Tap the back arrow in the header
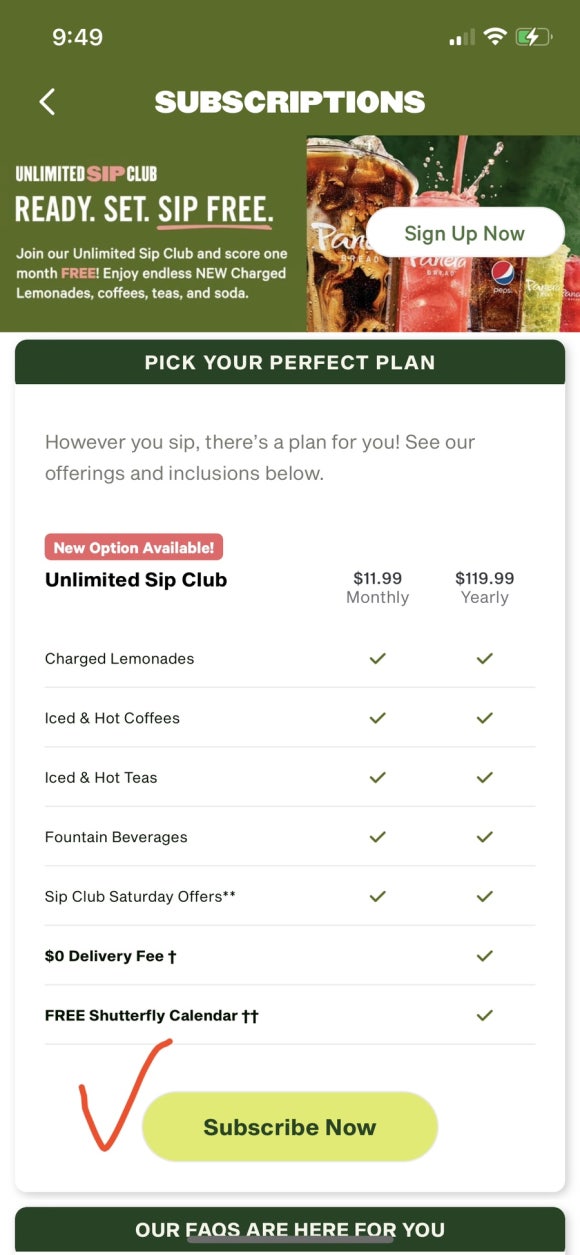This screenshot has height=1255, width=580. (x=47, y=101)
